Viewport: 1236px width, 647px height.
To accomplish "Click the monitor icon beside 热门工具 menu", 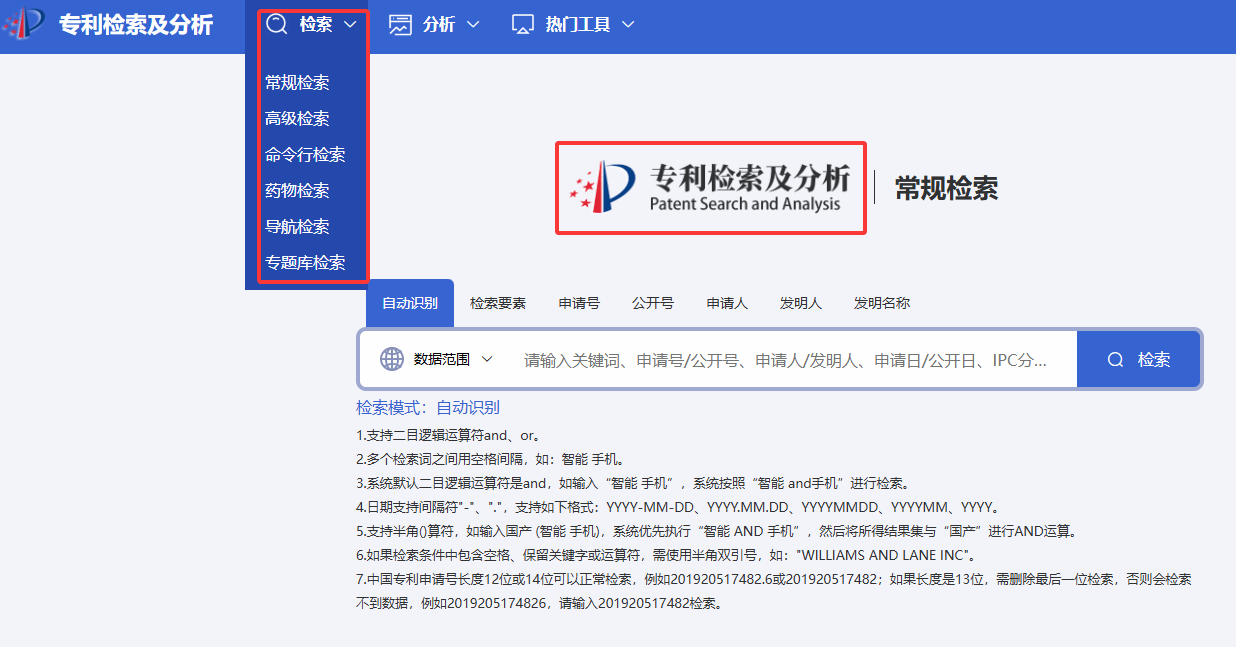I will pyautogui.click(x=523, y=25).
